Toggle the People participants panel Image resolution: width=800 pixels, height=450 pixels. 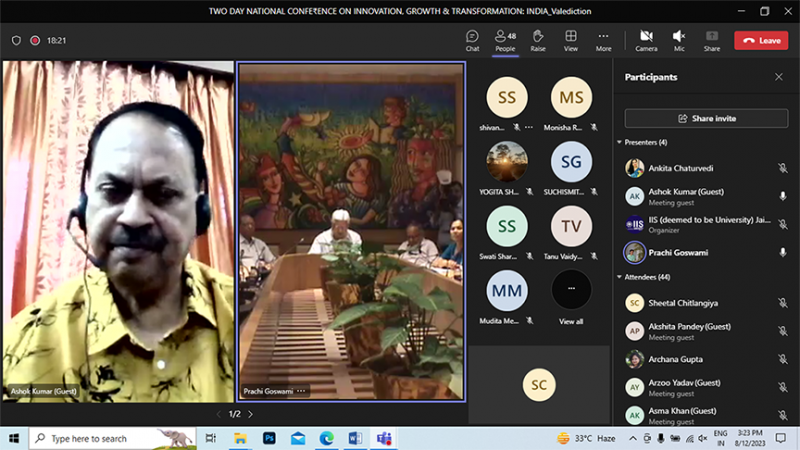[x=505, y=40]
